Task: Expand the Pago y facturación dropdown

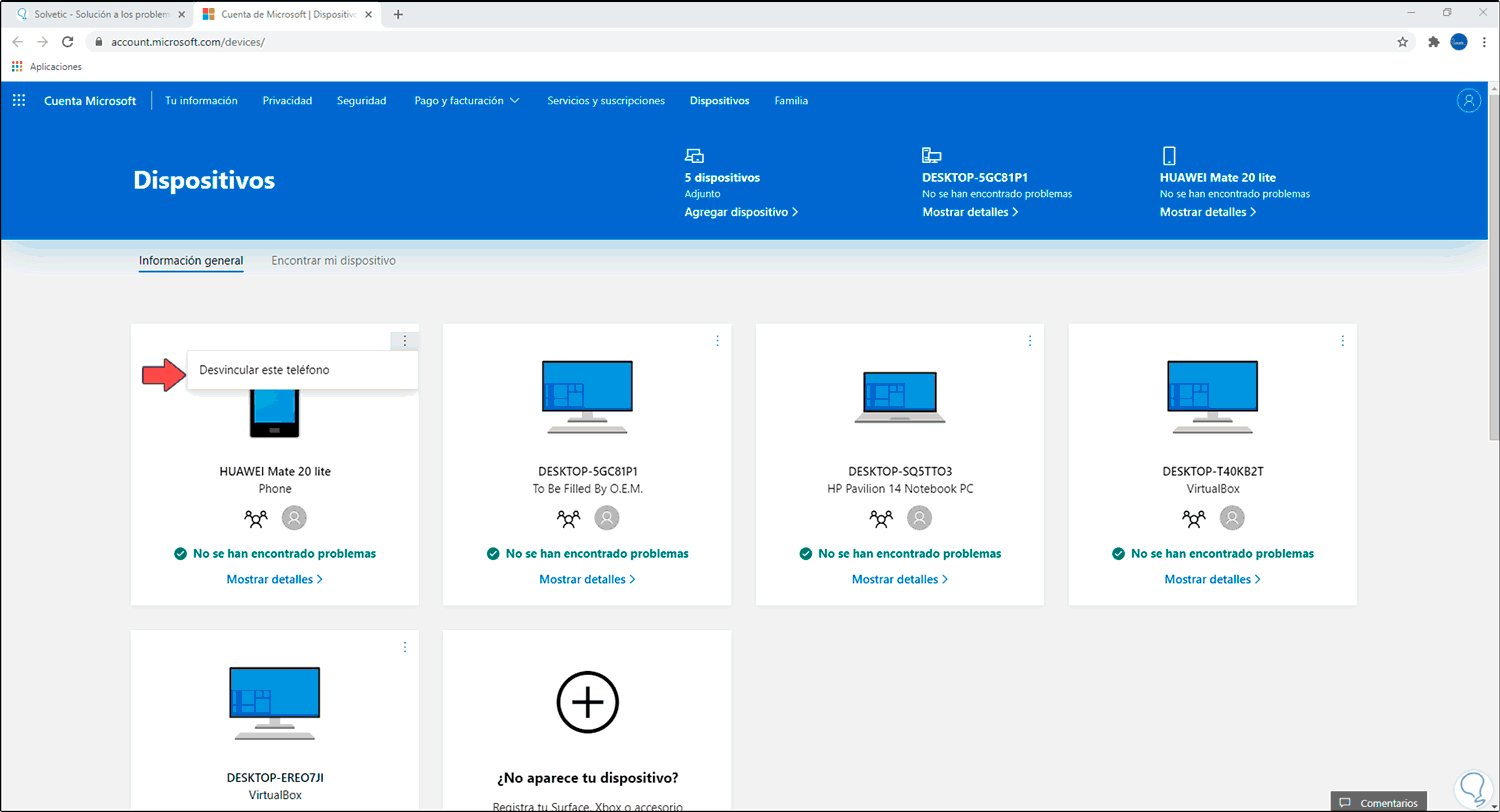Action: 467,101
